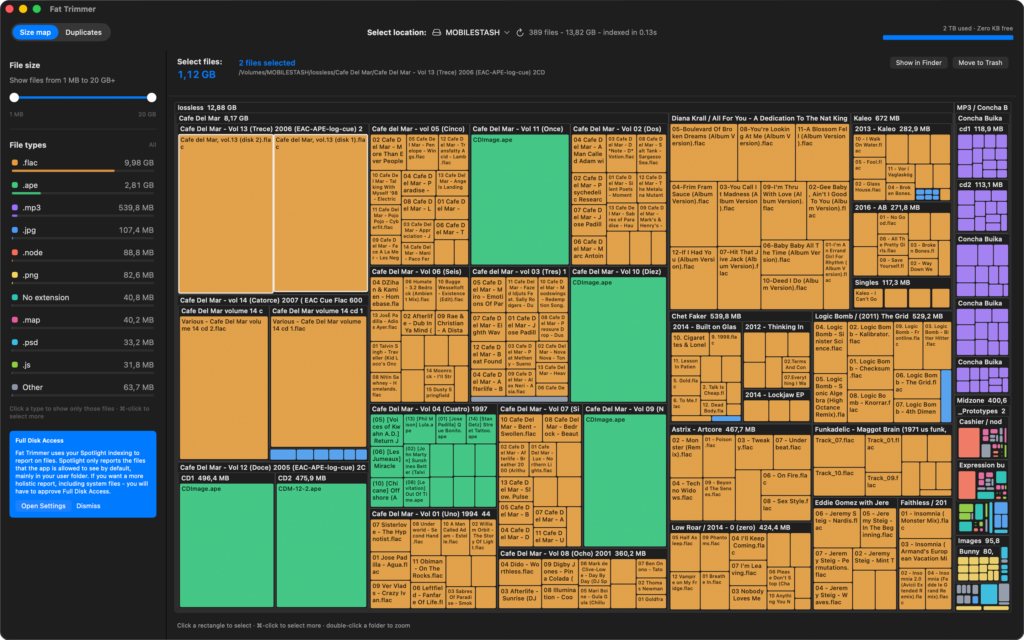The image size is (1024, 640).
Task: Filter by .map file type
Action: [82, 320]
